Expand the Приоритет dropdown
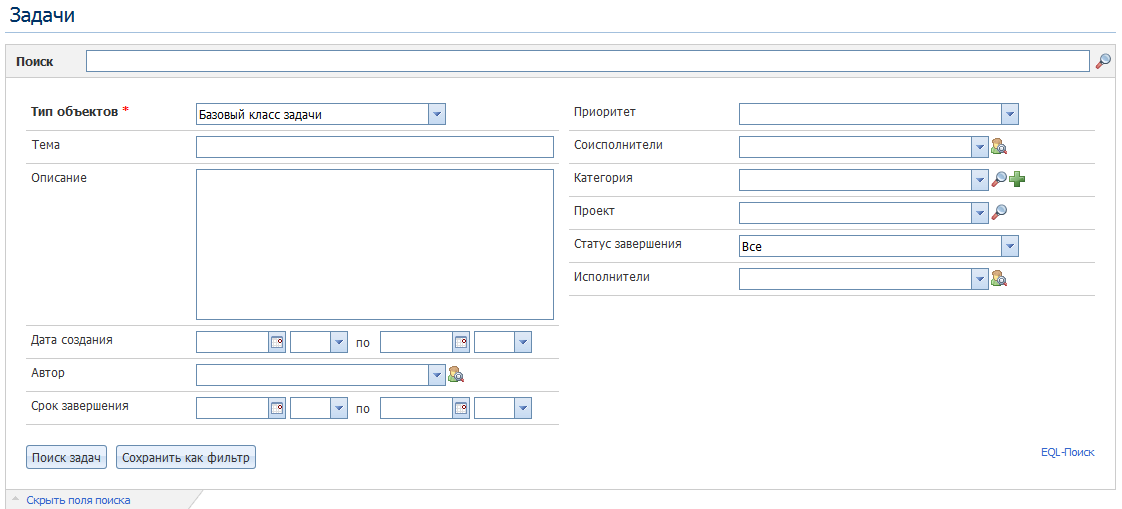The image size is (1122, 509). tap(1009, 115)
